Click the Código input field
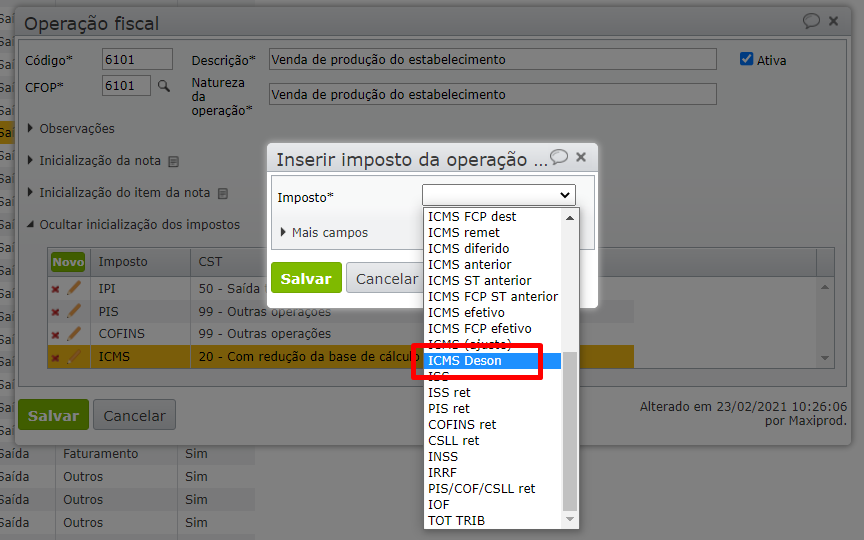The width and height of the screenshot is (864, 540). [x=137, y=59]
